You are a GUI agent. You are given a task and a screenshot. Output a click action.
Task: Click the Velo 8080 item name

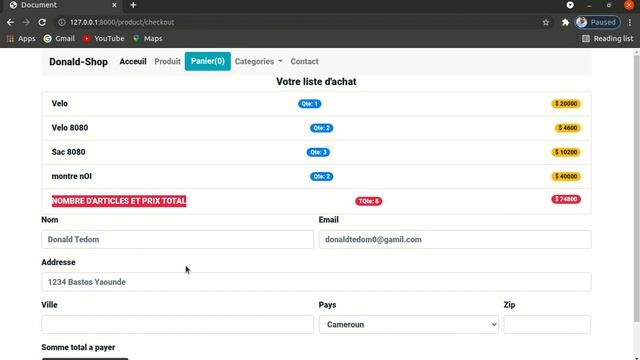coord(70,128)
